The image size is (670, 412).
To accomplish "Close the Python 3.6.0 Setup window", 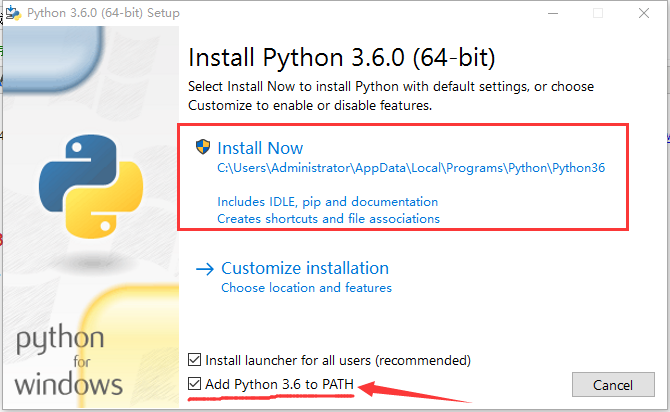I will pos(644,13).
